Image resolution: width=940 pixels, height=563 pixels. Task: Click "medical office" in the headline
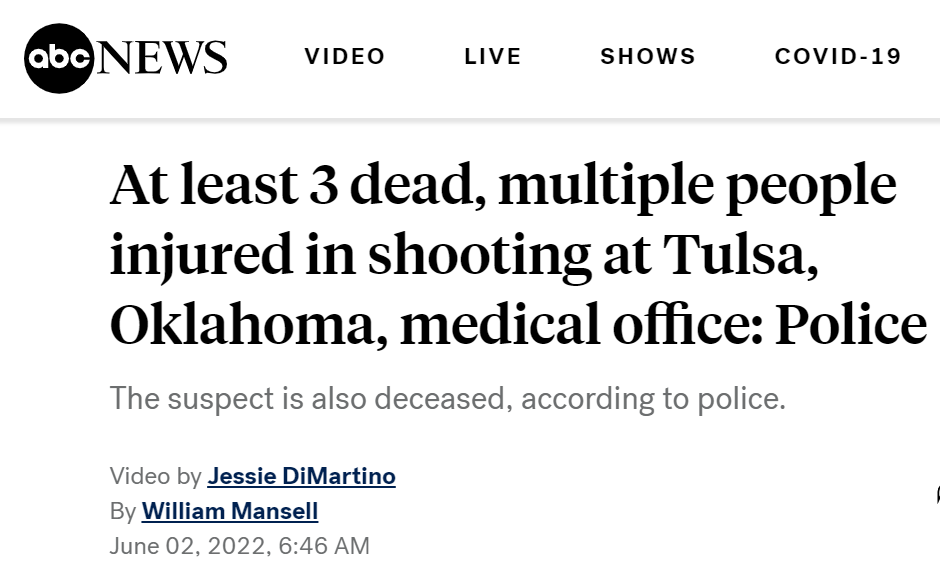[581, 324]
